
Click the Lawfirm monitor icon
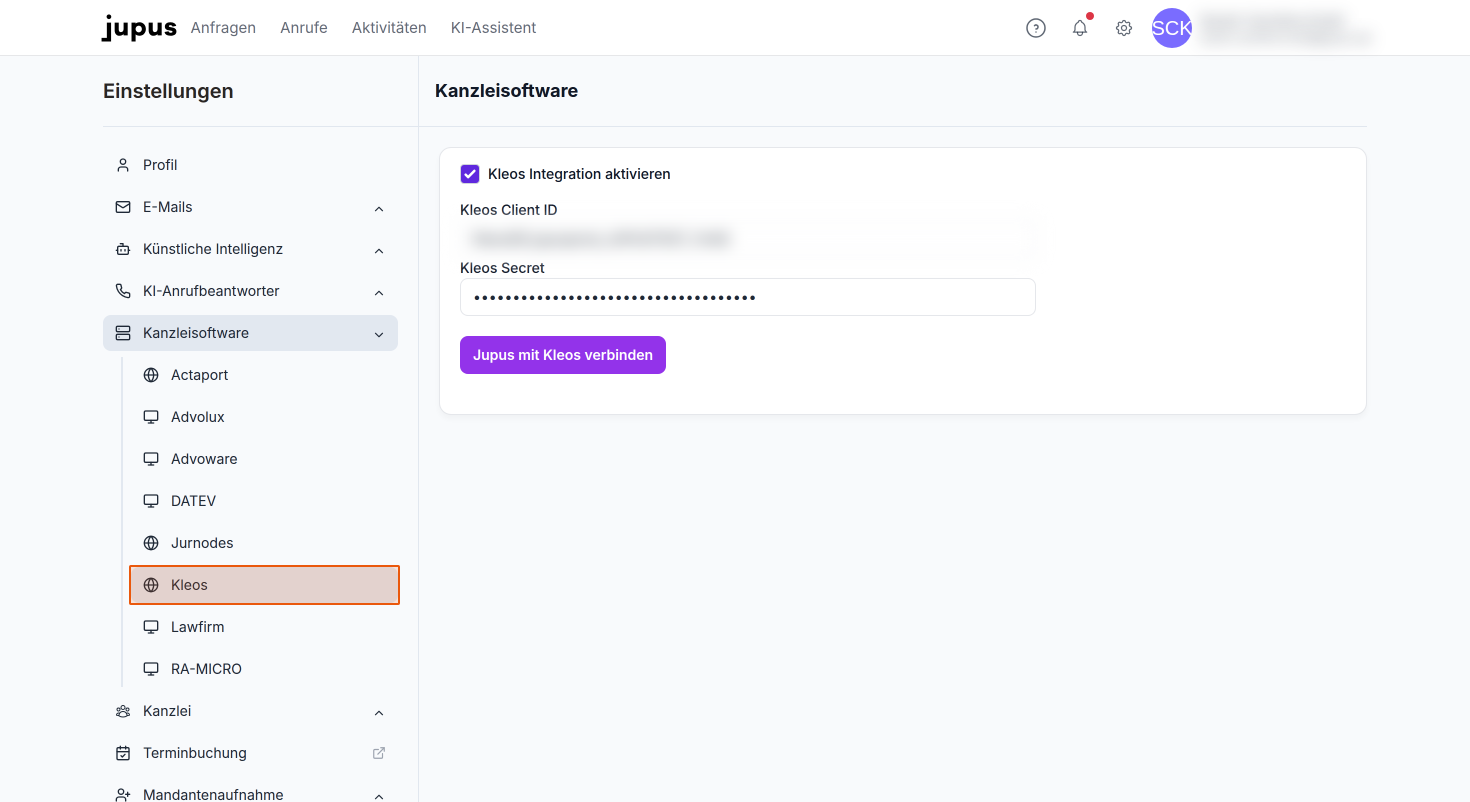[x=151, y=627]
